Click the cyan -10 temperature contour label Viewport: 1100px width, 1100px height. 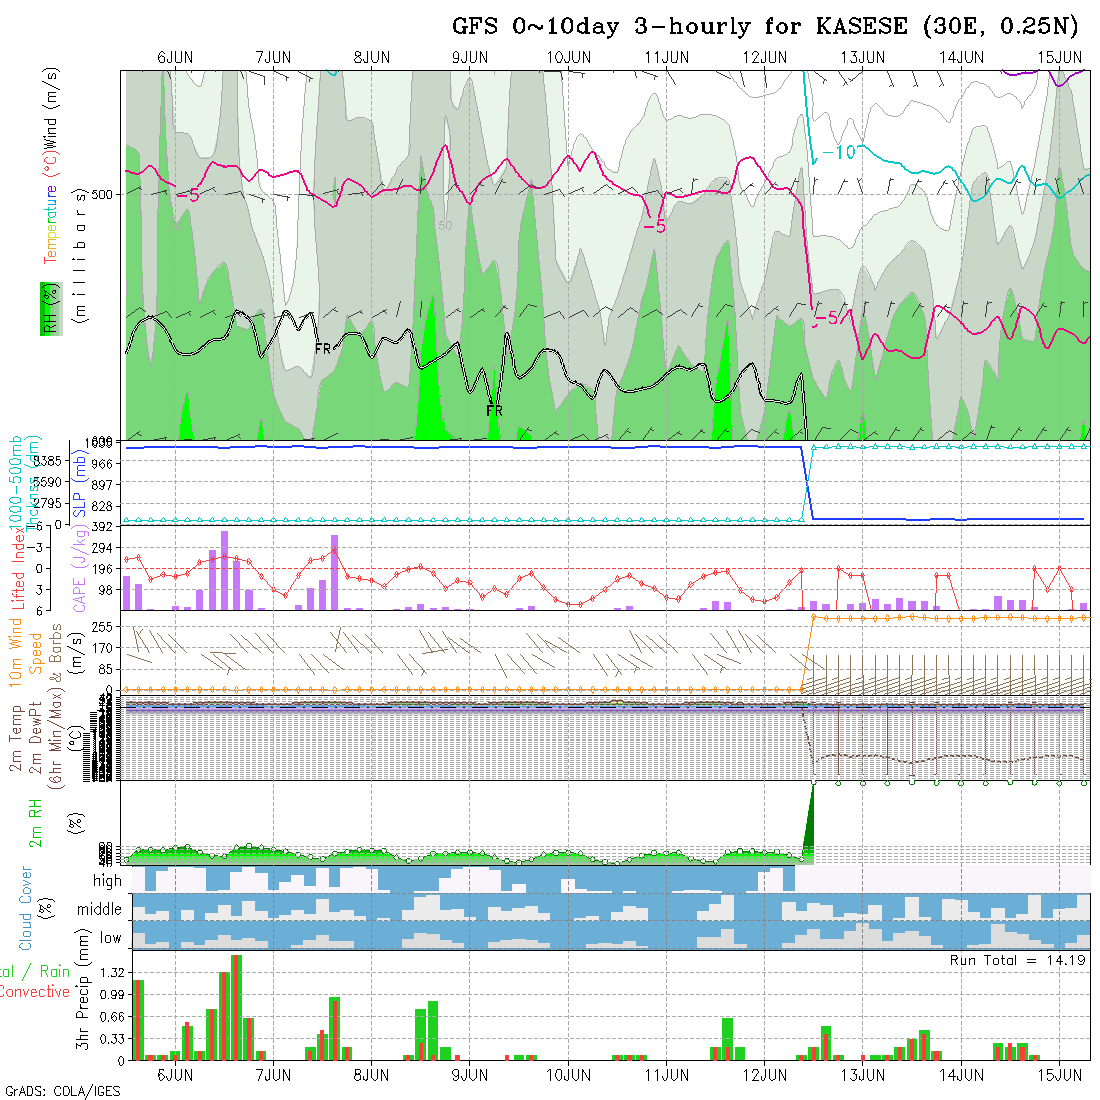tap(838, 152)
